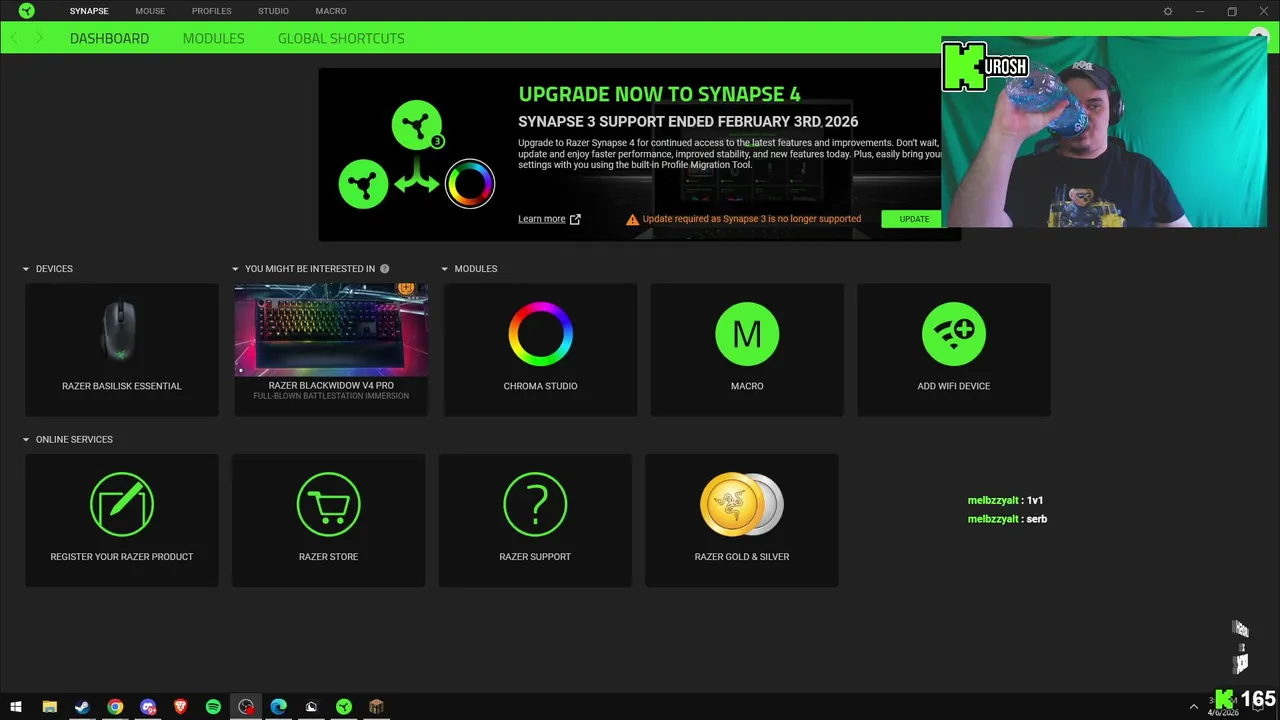Image resolution: width=1280 pixels, height=720 pixels.
Task: Select the Add WiFi Device tile
Action: 954,350
